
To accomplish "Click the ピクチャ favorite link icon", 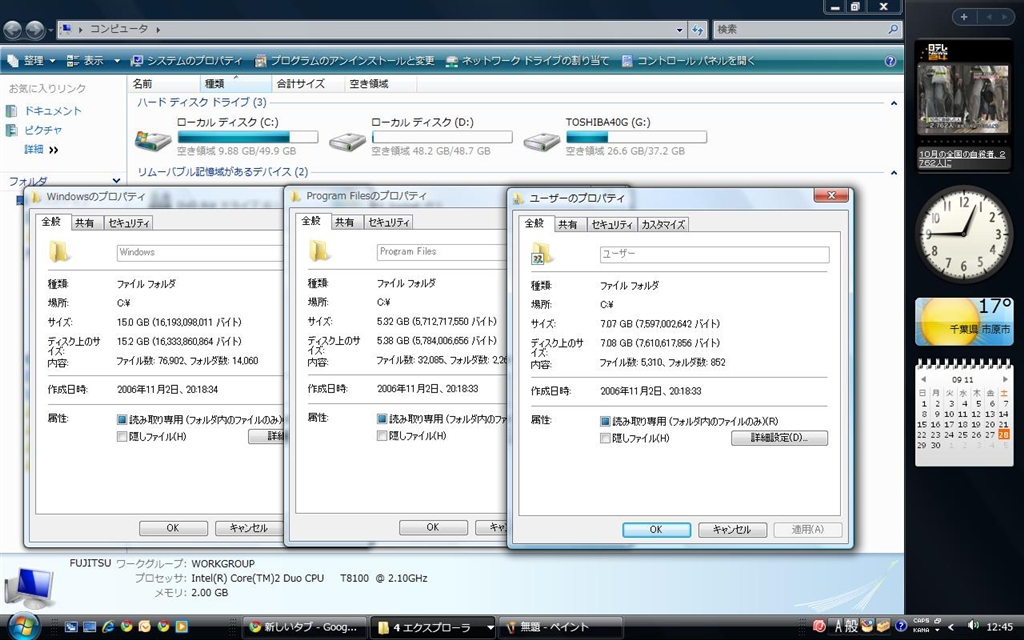I will 12,131.
